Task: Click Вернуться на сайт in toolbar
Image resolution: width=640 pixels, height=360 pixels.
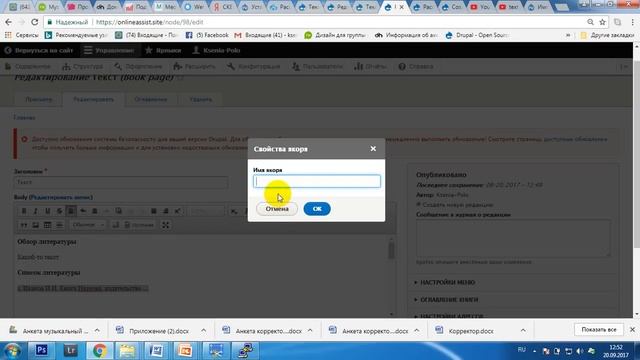Action: click(39, 50)
